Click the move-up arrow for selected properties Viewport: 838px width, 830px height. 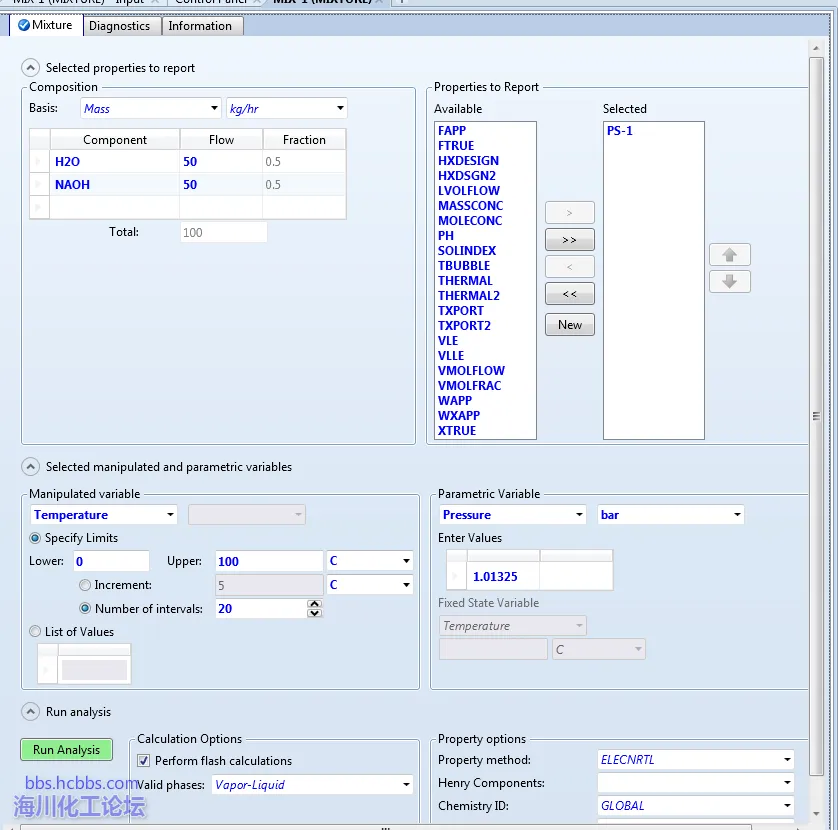pos(729,255)
